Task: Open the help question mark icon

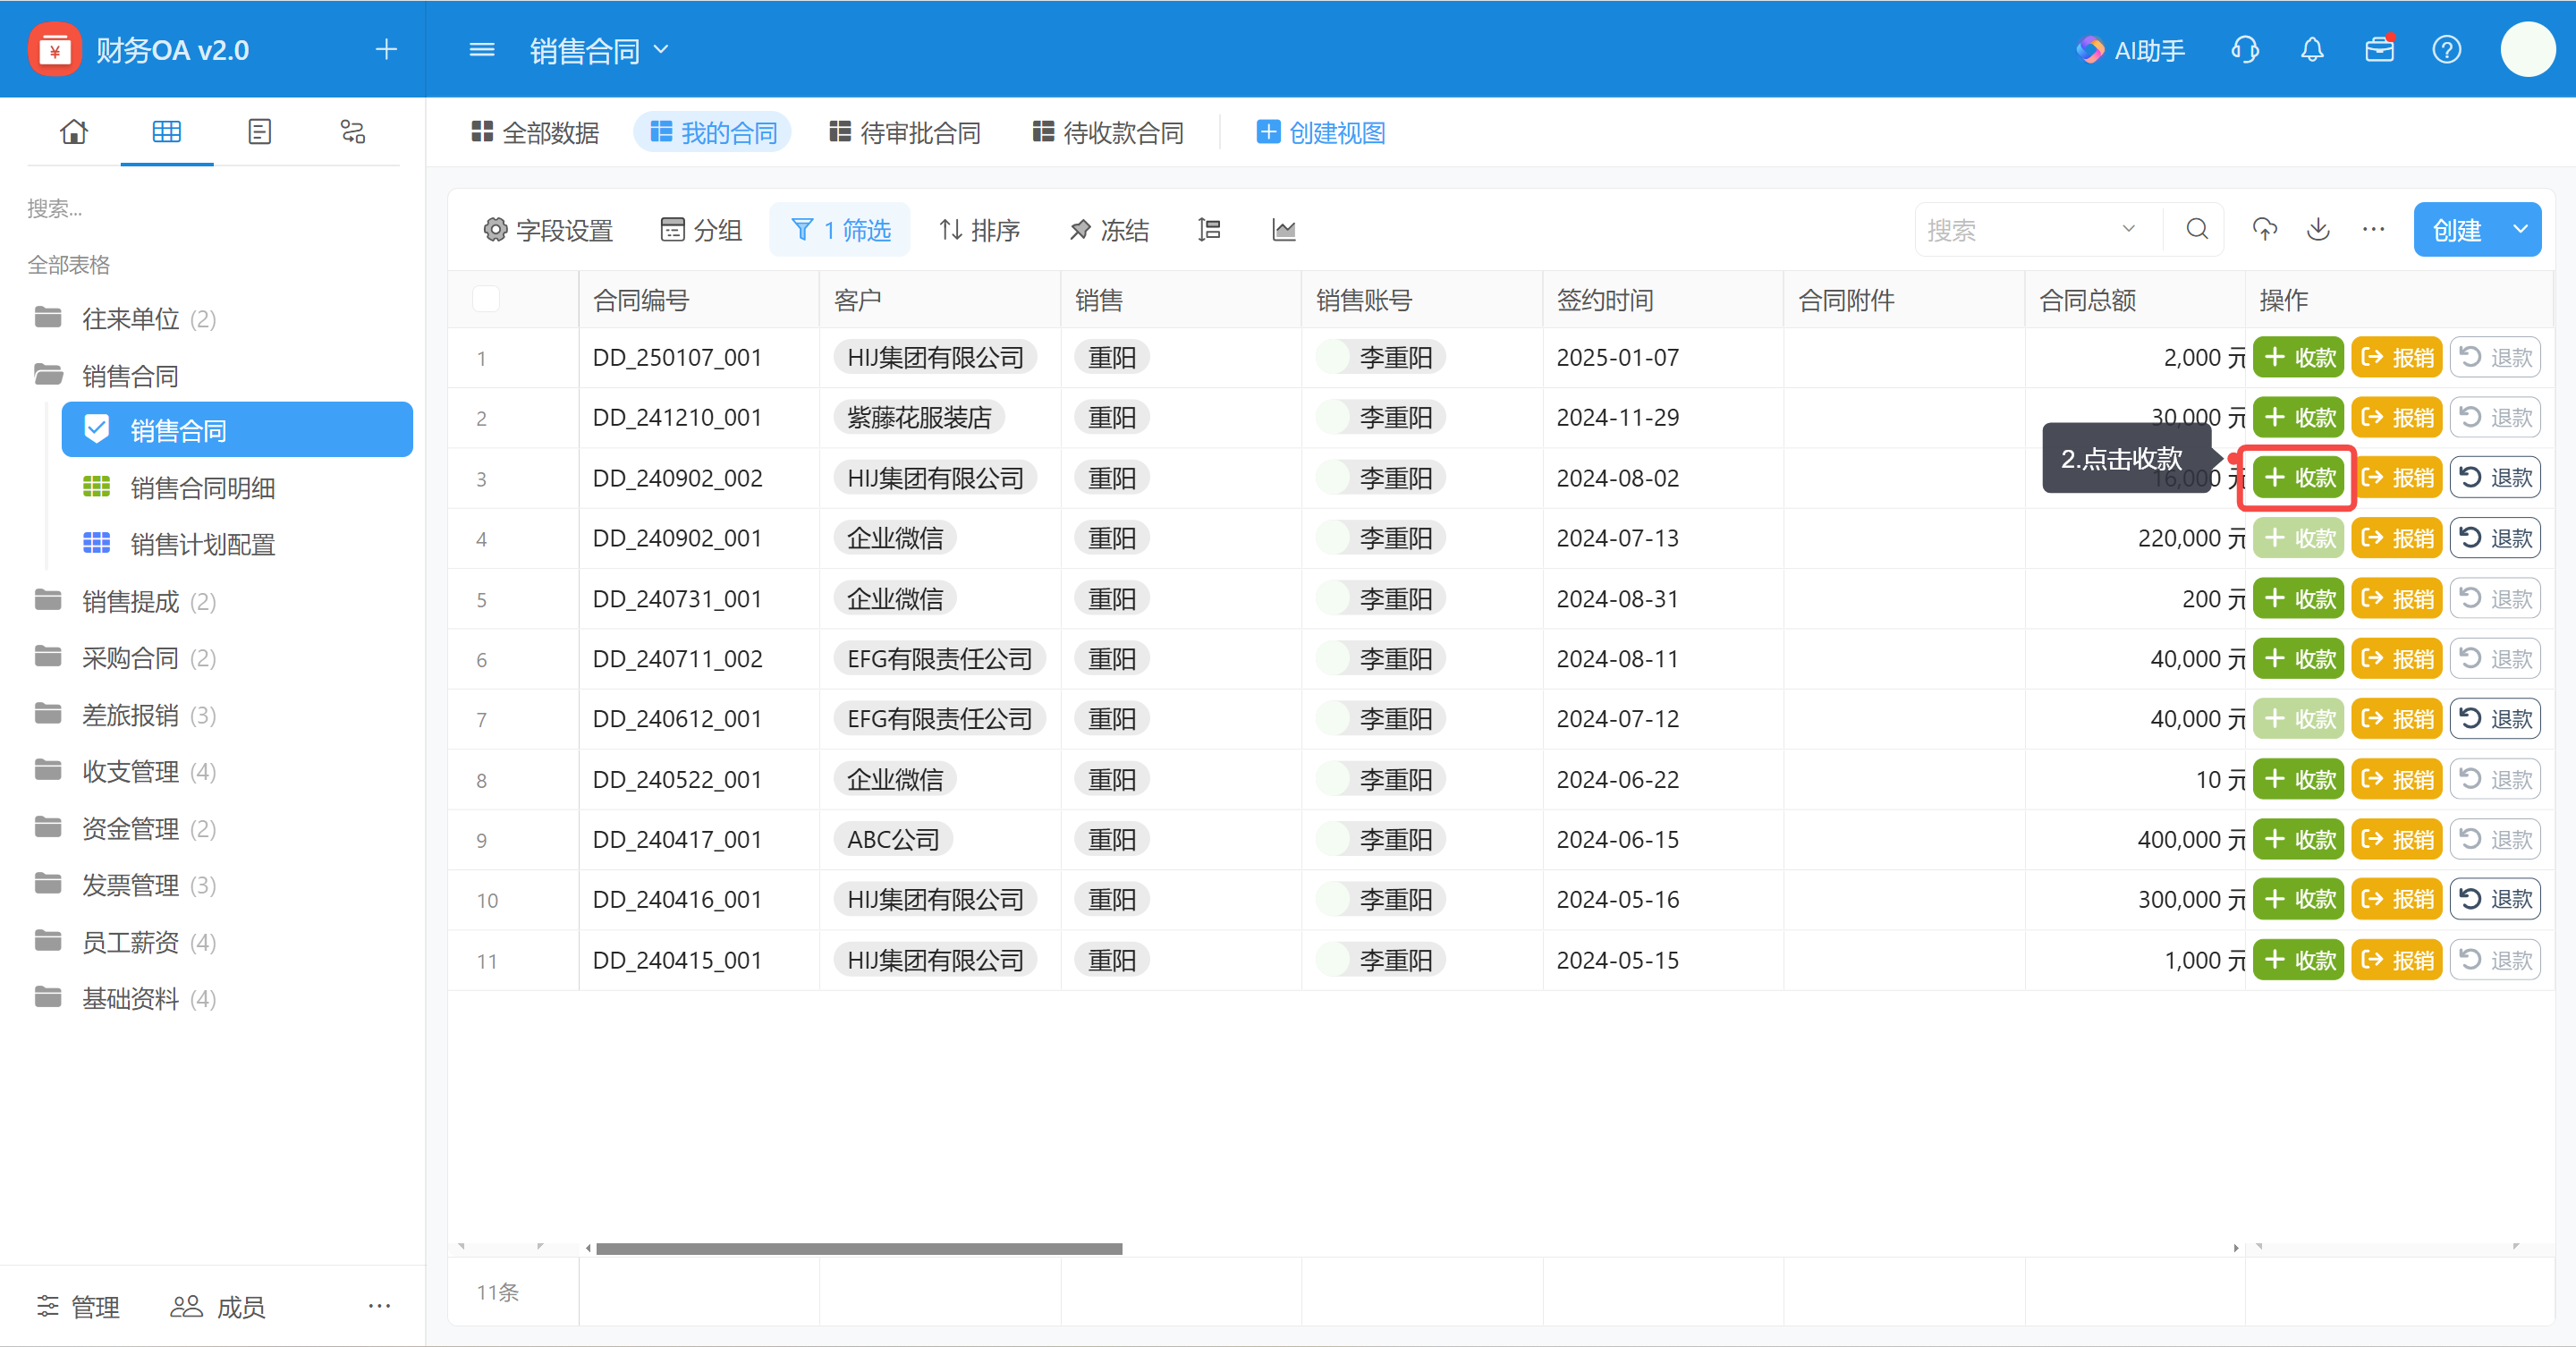Action: (x=2447, y=50)
